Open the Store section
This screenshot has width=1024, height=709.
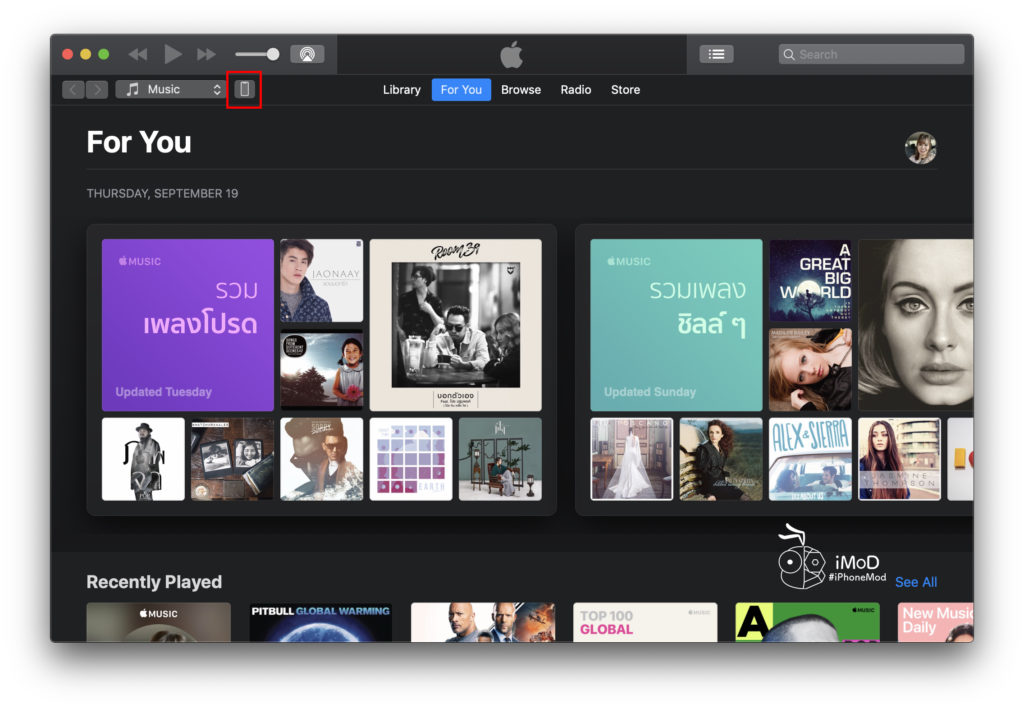pyautogui.click(x=625, y=89)
